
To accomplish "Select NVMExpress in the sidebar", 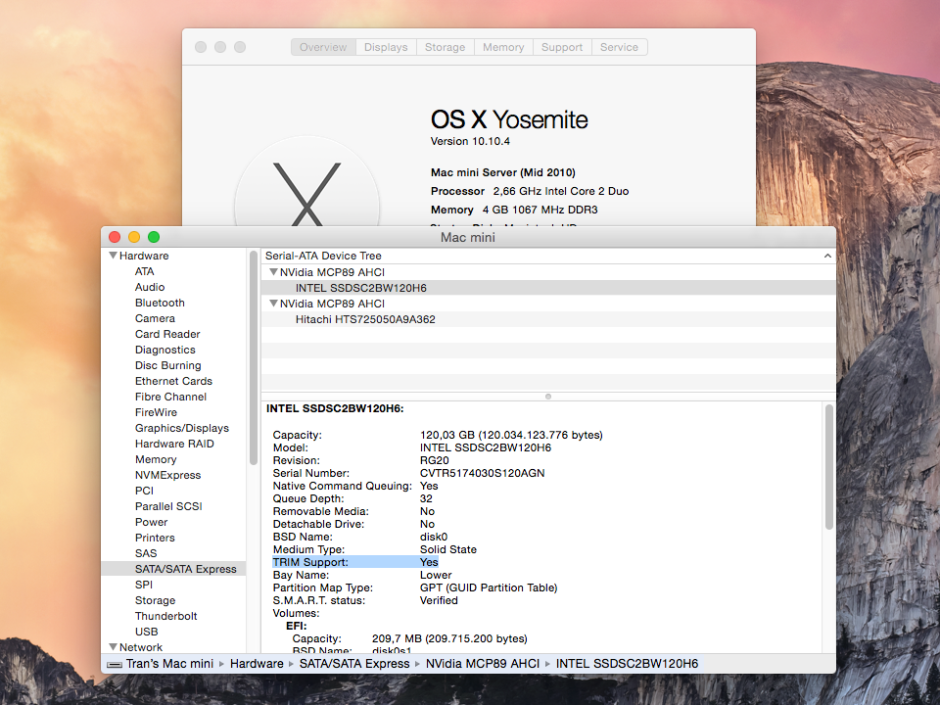I will [168, 475].
